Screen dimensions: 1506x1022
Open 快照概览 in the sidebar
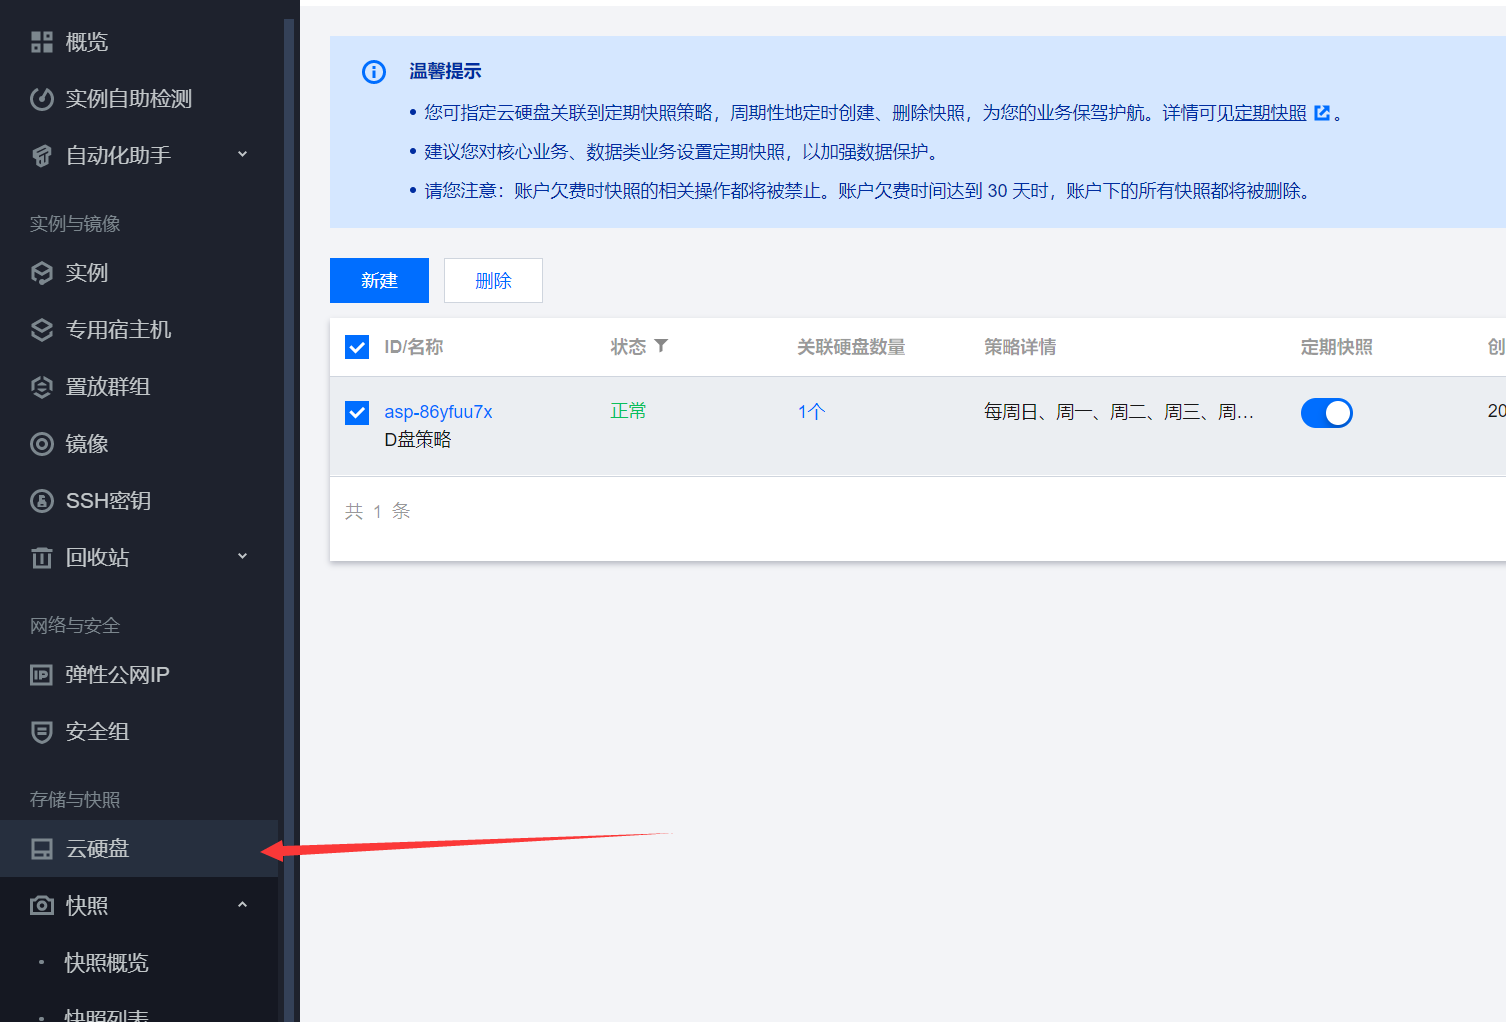tap(106, 963)
